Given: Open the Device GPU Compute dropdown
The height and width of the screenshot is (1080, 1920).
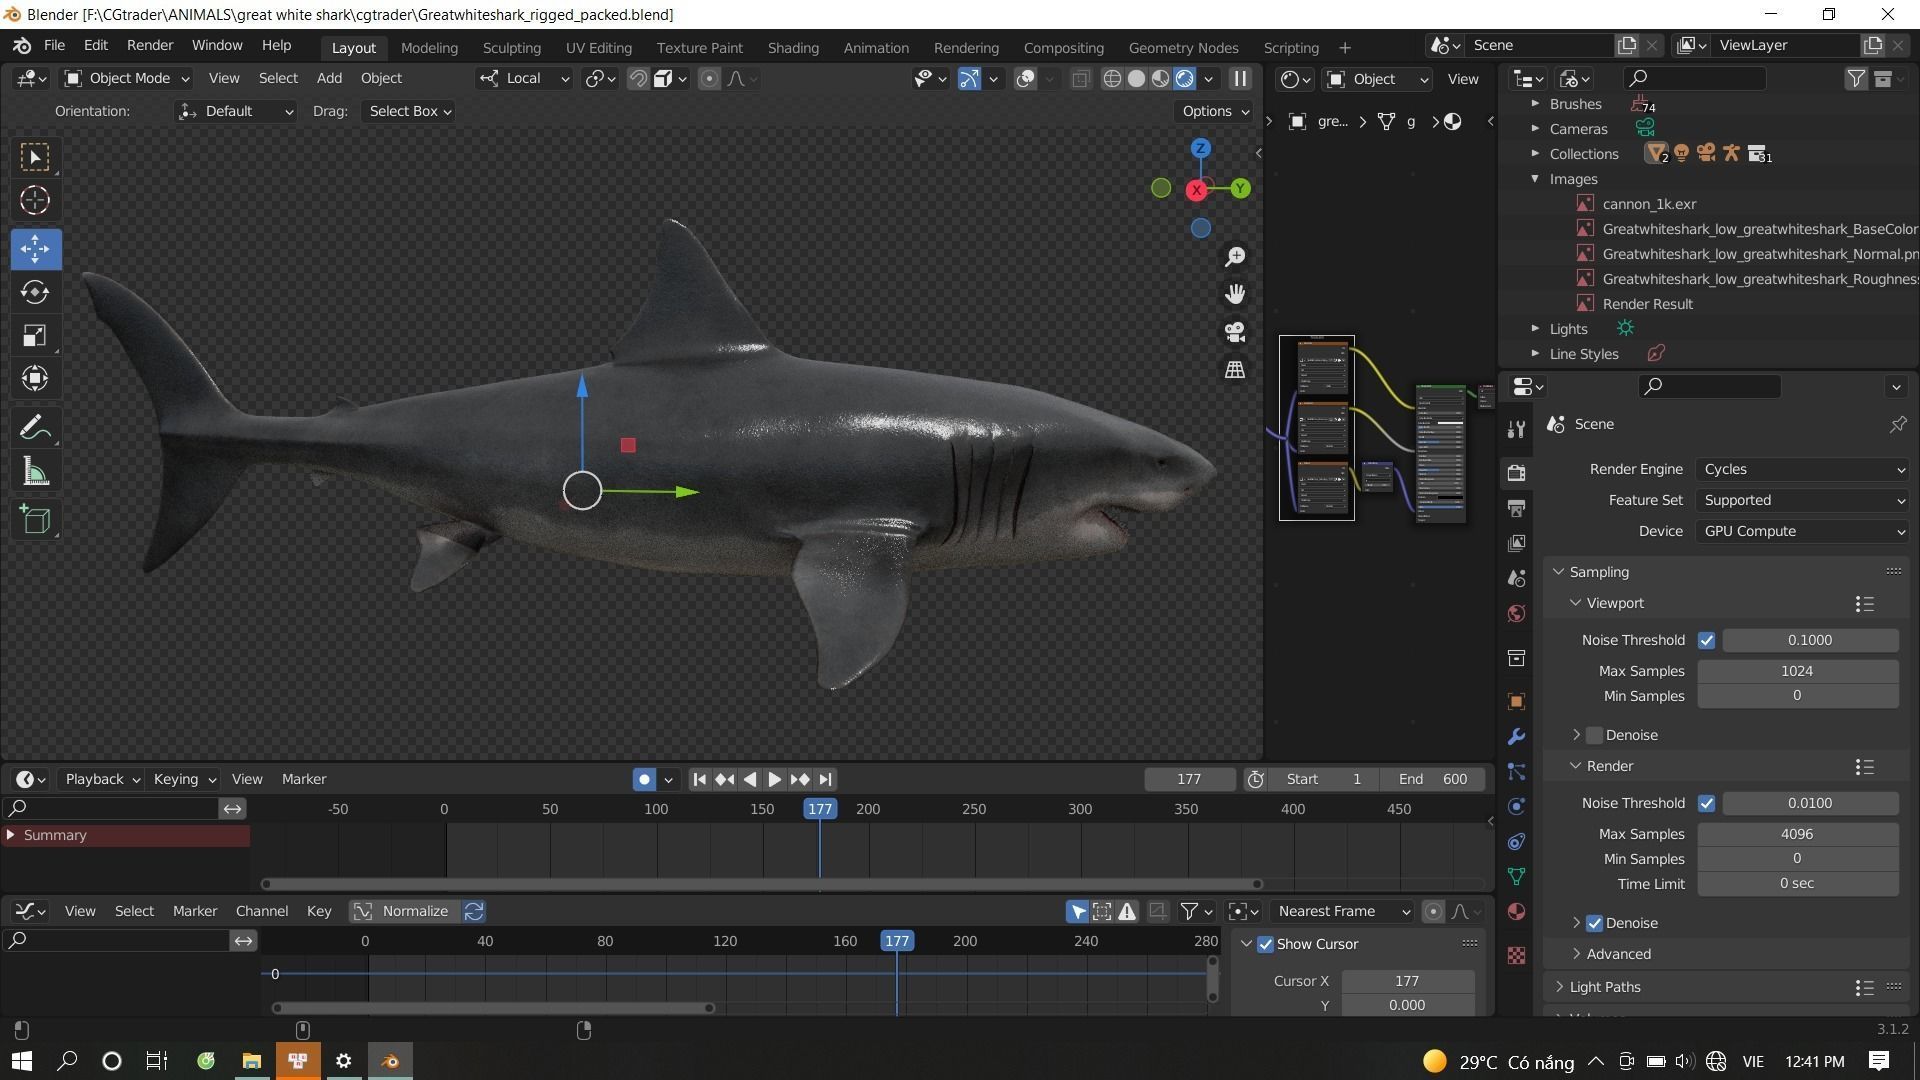Looking at the screenshot, I should 1802,532.
